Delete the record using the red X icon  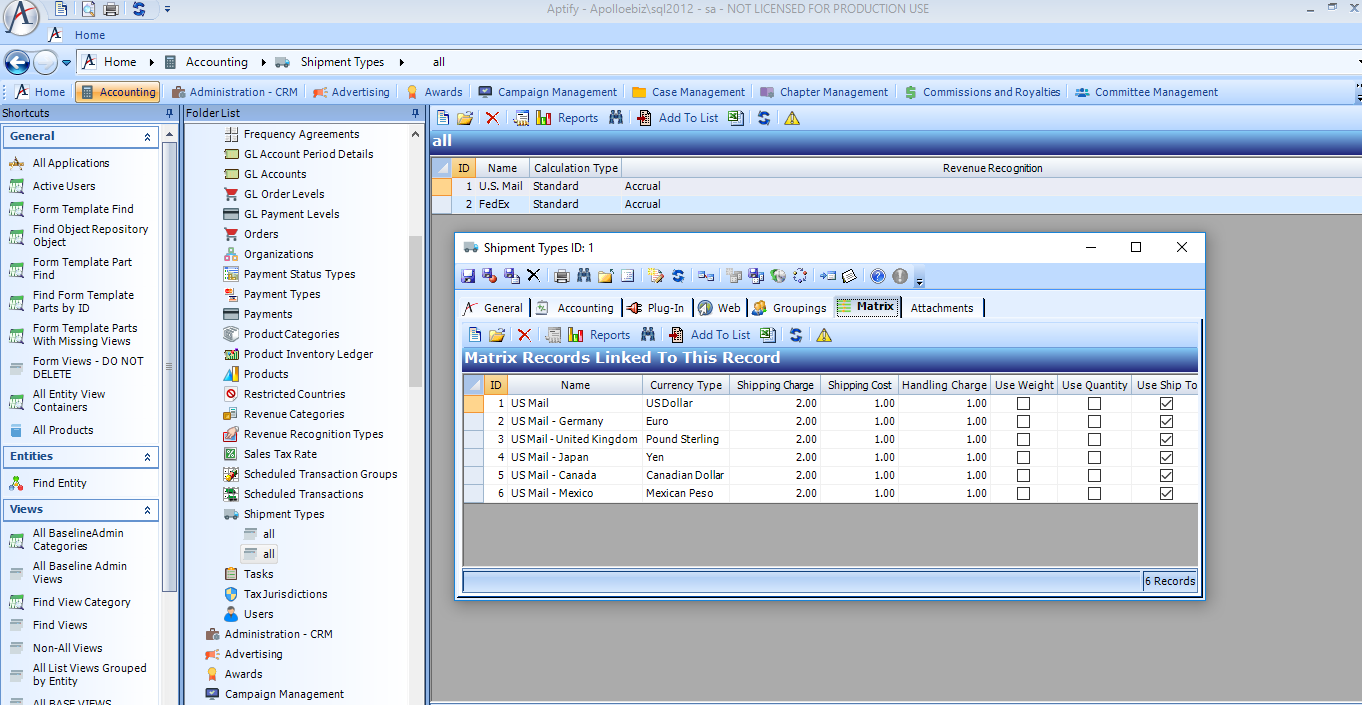pos(533,275)
